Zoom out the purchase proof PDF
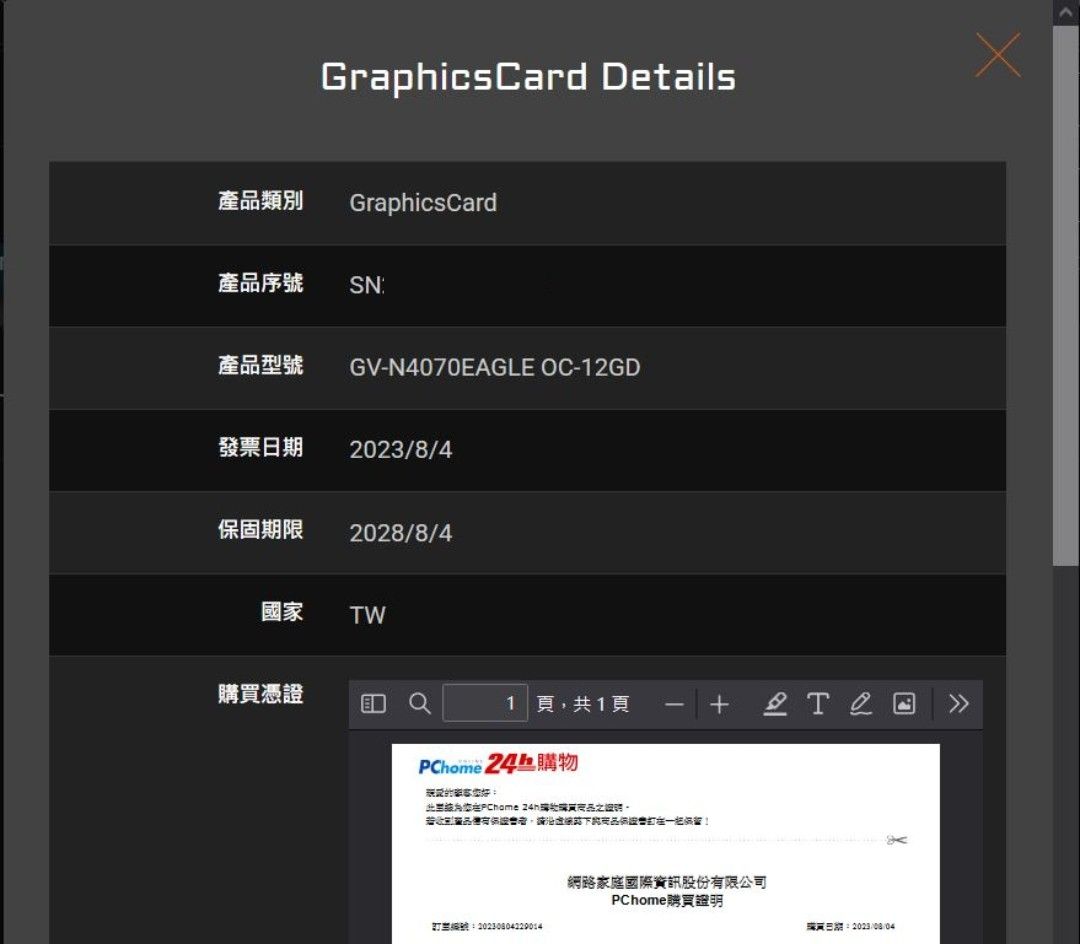The width and height of the screenshot is (1080, 944). coord(674,705)
